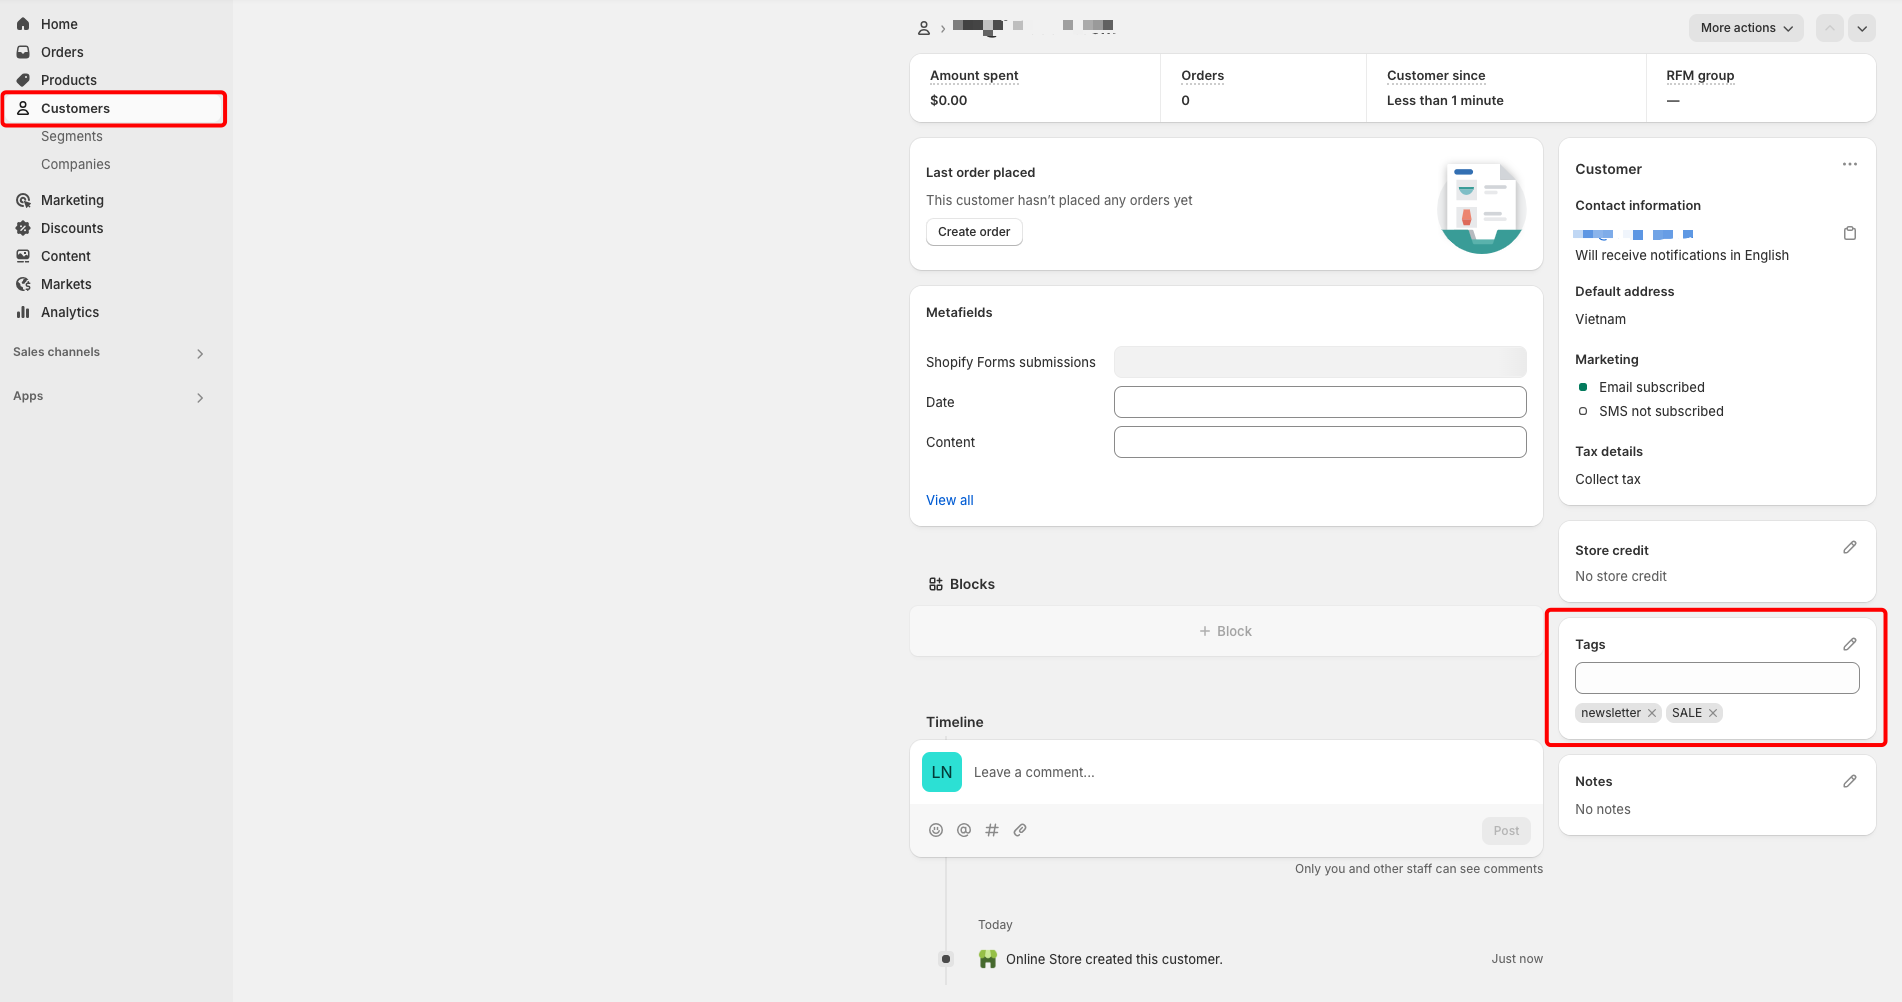Image resolution: width=1902 pixels, height=1002 pixels.
Task: Attach a file with paperclip icon
Action: [1020, 830]
